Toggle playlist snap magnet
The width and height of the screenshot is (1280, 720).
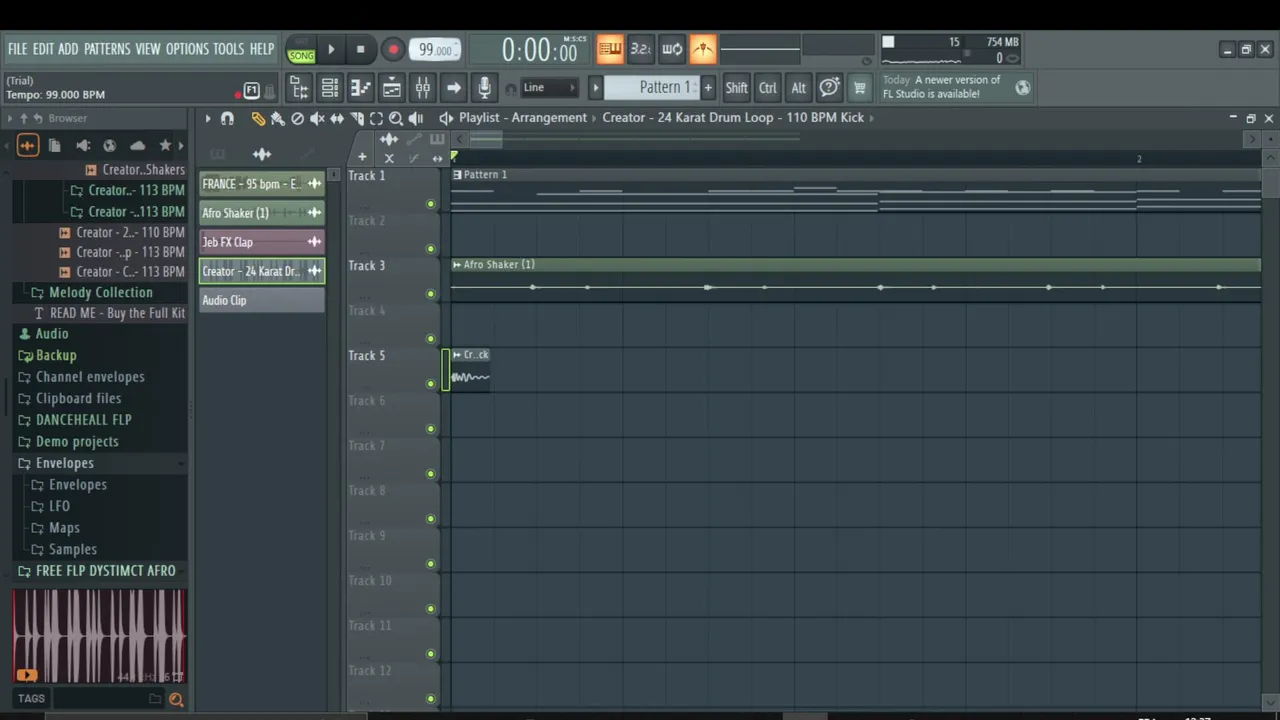(x=227, y=118)
